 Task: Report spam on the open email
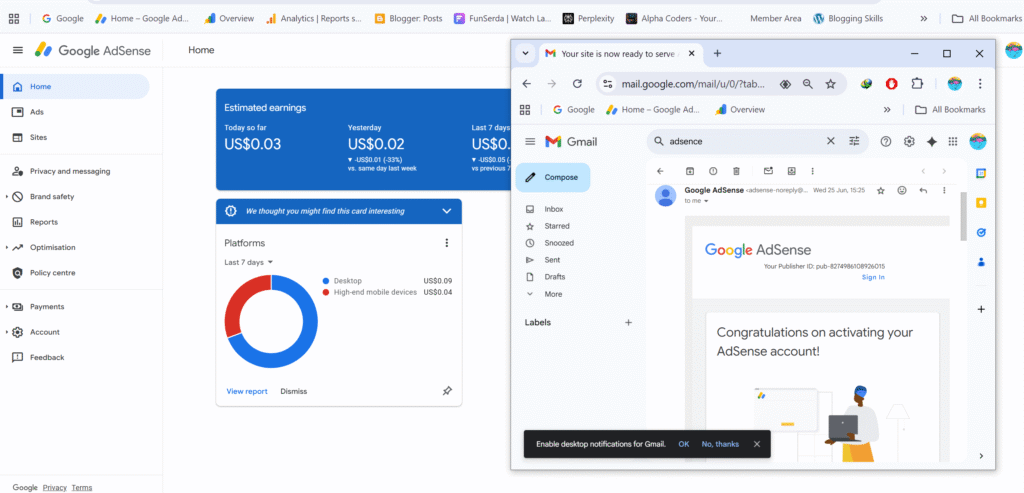713,171
